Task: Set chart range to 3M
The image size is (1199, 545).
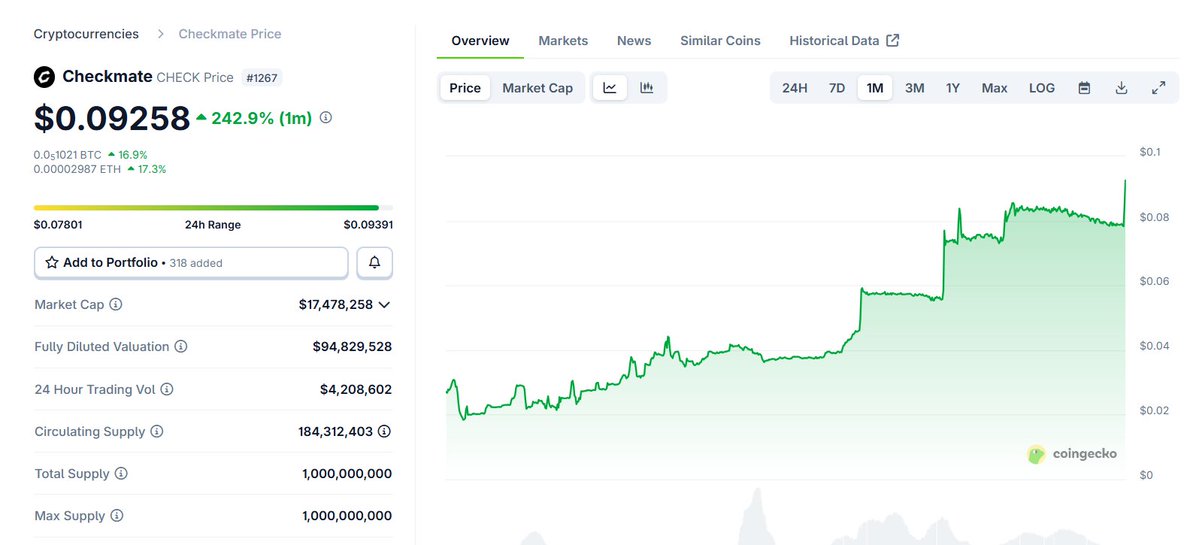Action: point(915,88)
